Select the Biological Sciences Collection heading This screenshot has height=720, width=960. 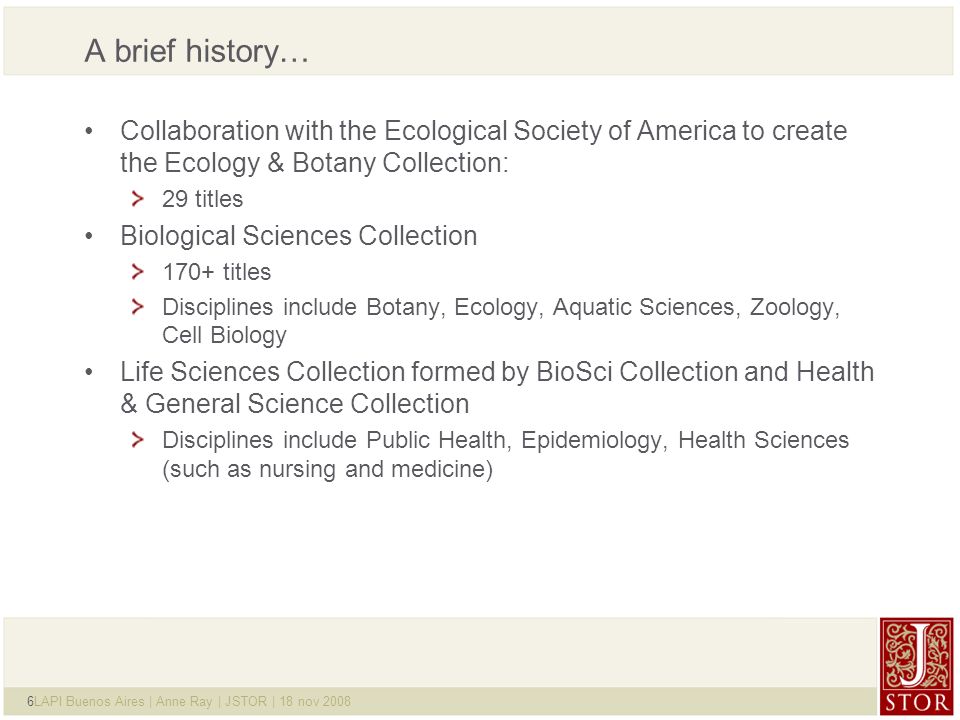298,236
